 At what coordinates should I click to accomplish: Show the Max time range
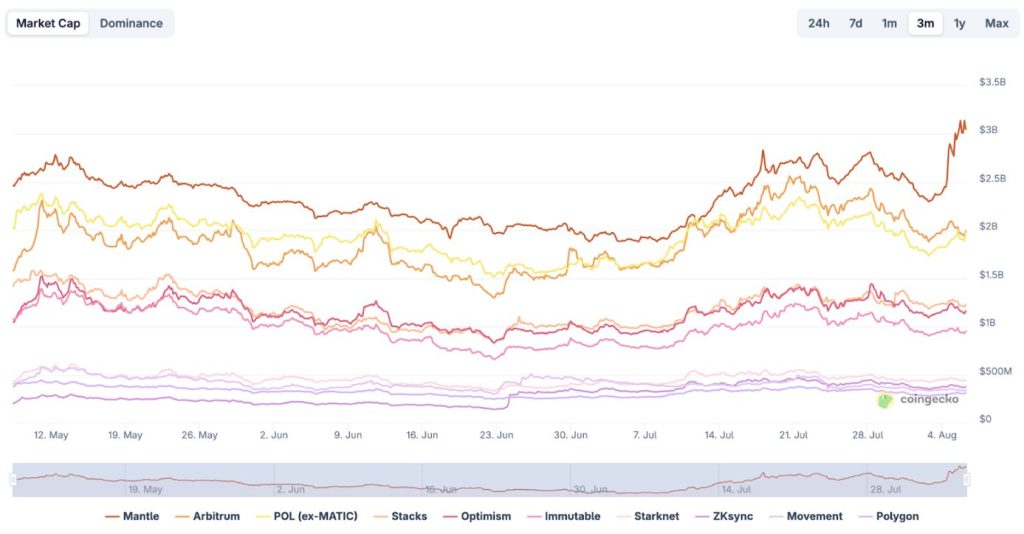pos(996,23)
